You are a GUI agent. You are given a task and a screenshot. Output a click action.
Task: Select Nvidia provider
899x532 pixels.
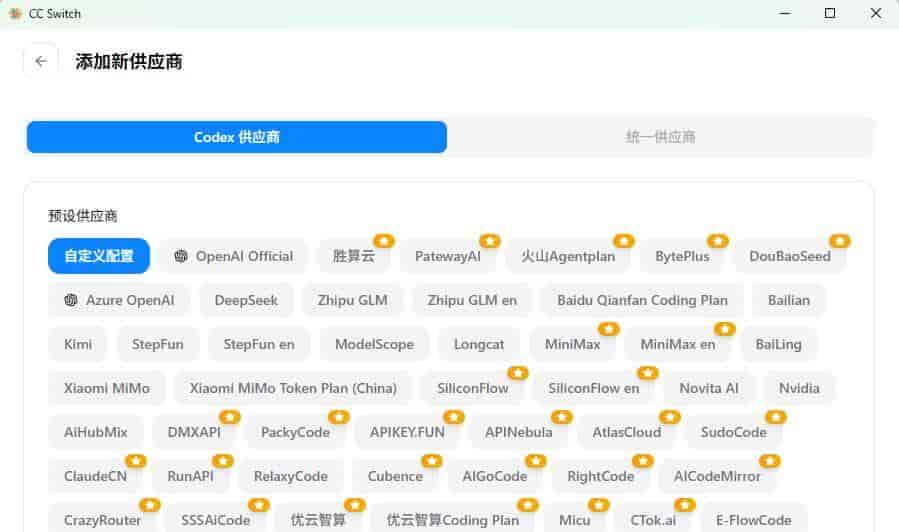(799, 388)
